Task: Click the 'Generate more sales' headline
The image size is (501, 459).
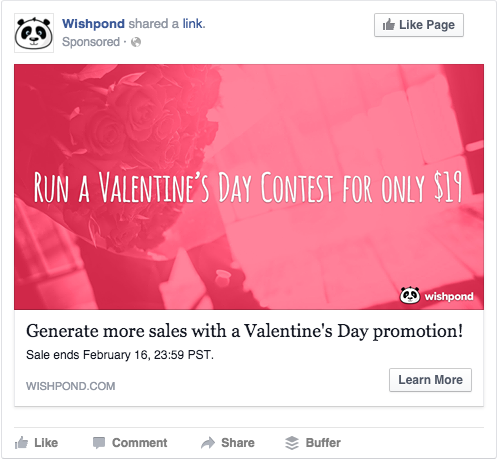Action: click(x=245, y=331)
